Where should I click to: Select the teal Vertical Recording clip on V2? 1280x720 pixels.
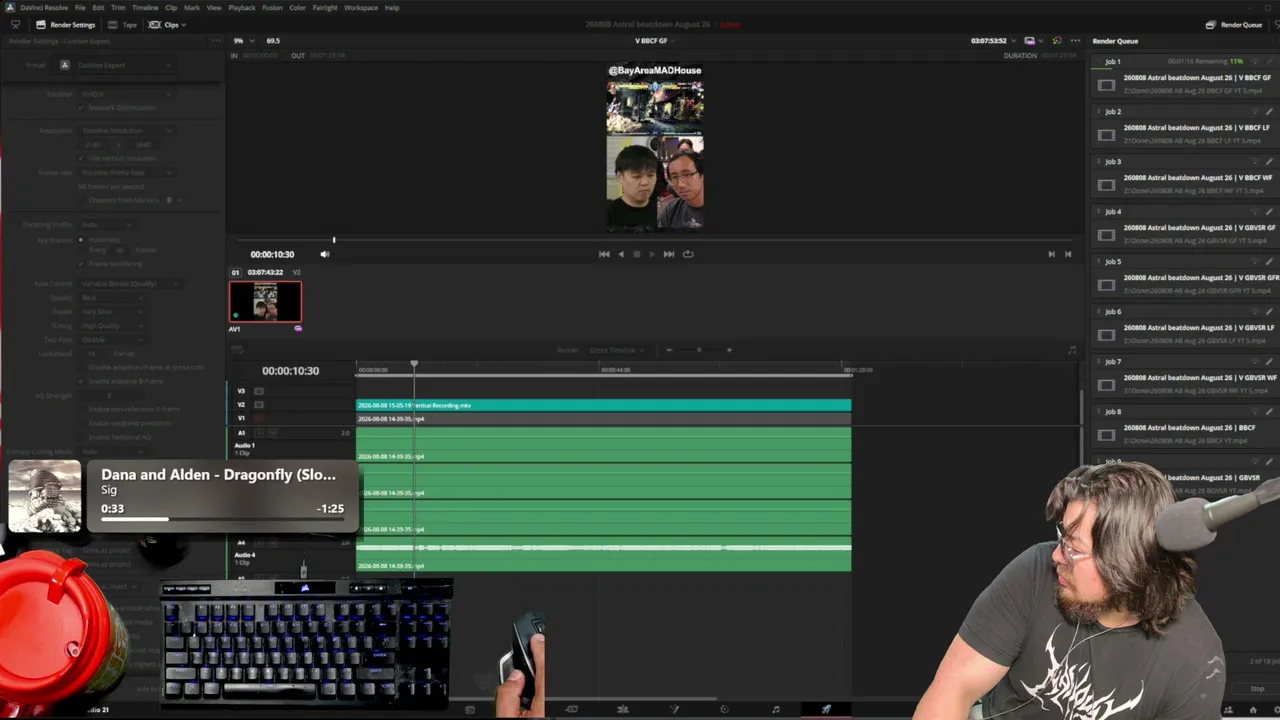pos(604,405)
